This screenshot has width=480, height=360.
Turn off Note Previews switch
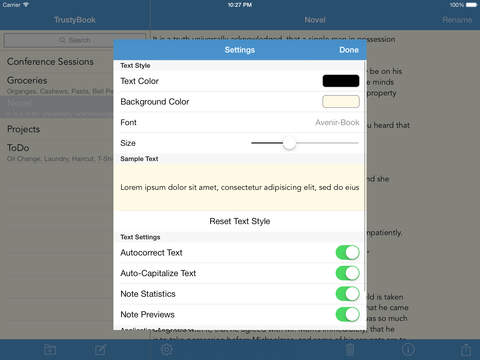click(347, 315)
